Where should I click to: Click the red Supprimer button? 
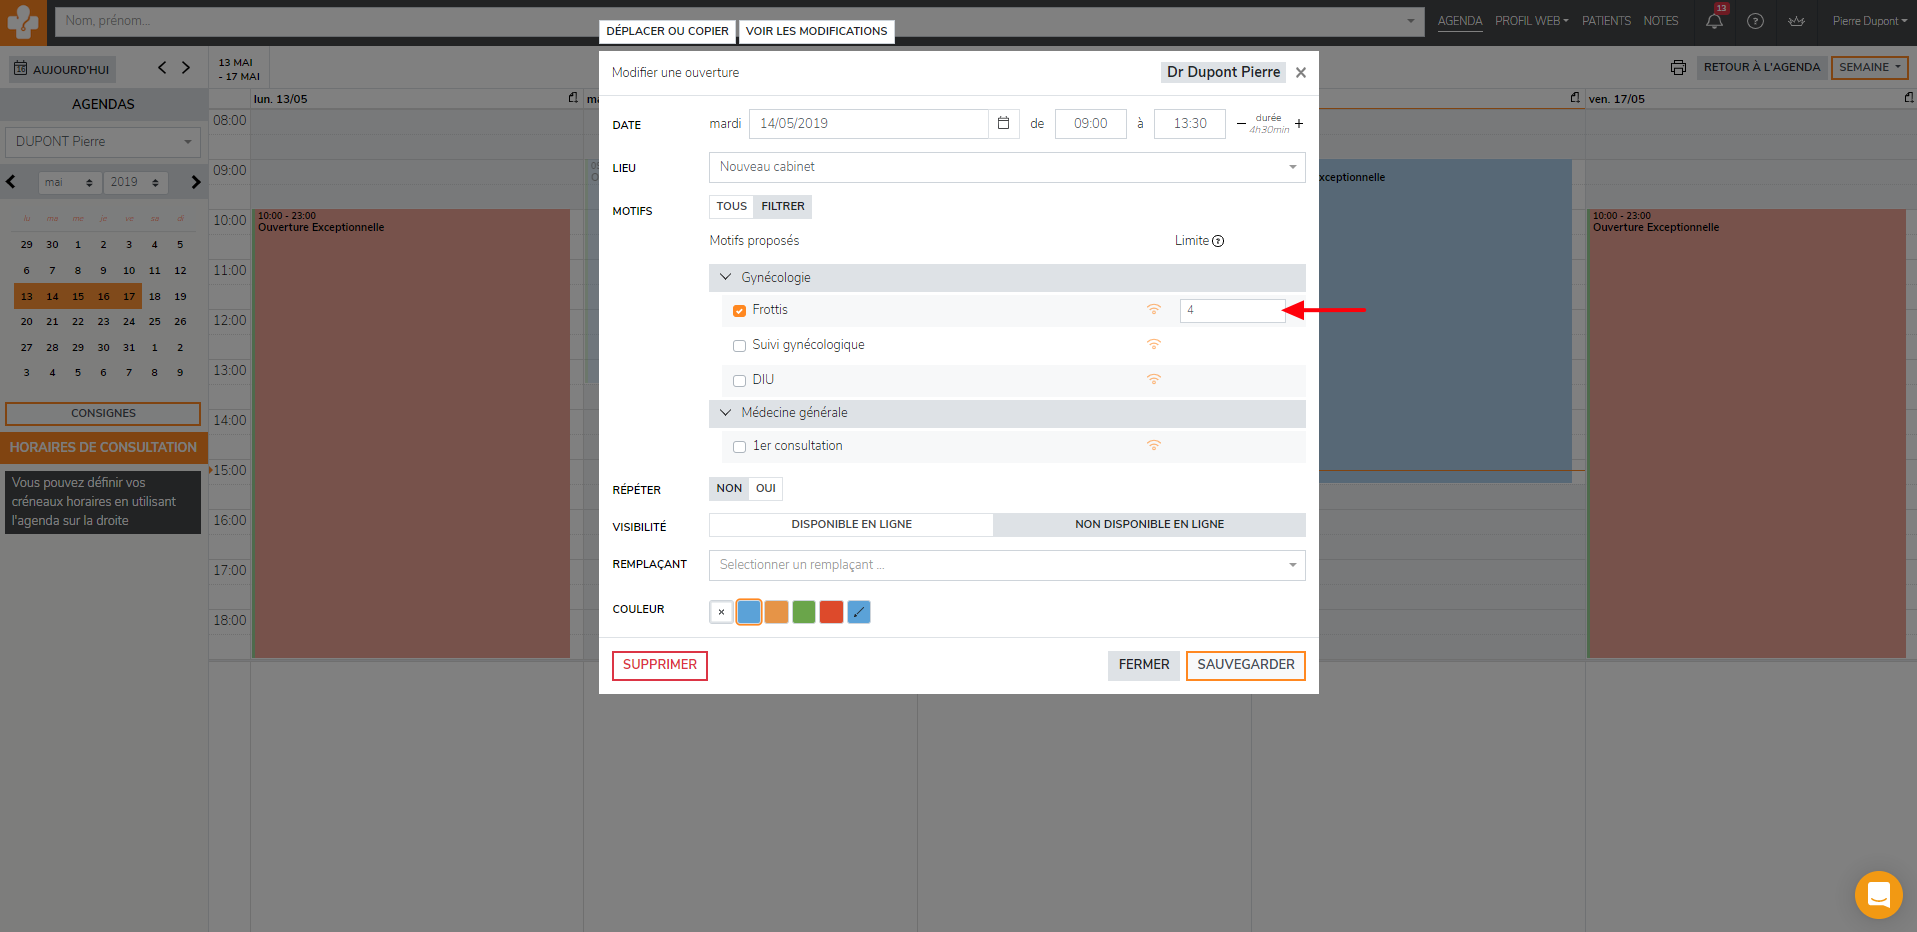659,665
